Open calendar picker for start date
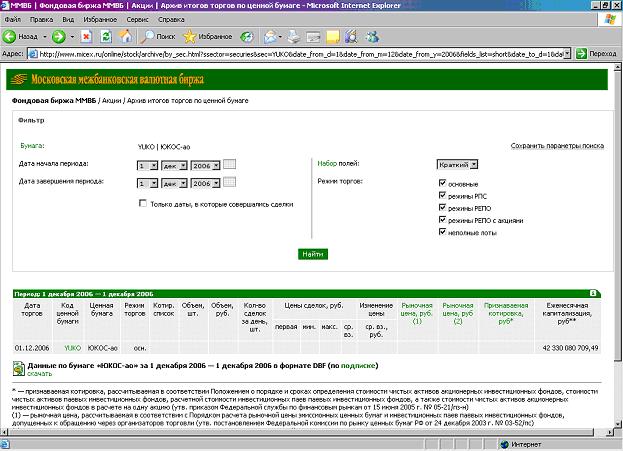Screen dimensions: 623x451 [x=230, y=164]
